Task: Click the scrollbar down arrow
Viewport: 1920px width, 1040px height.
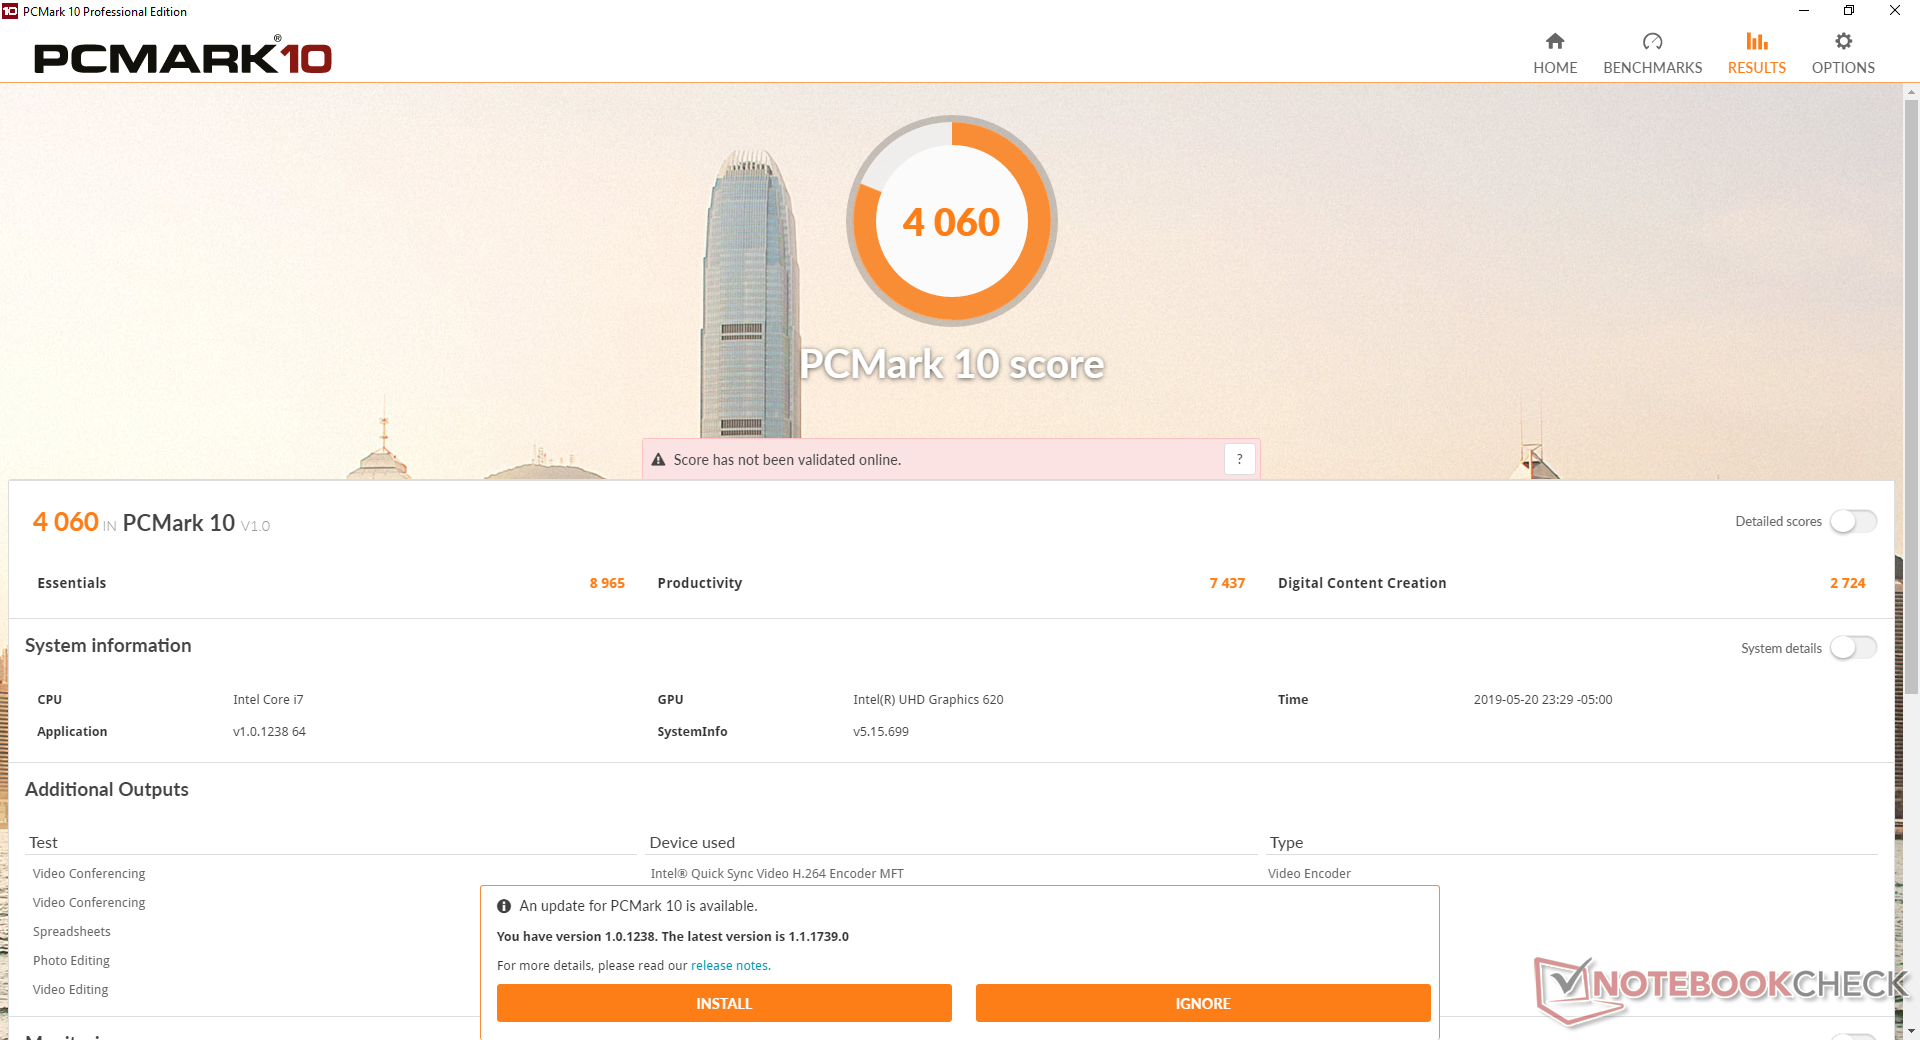Action: tap(1911, 1030)
